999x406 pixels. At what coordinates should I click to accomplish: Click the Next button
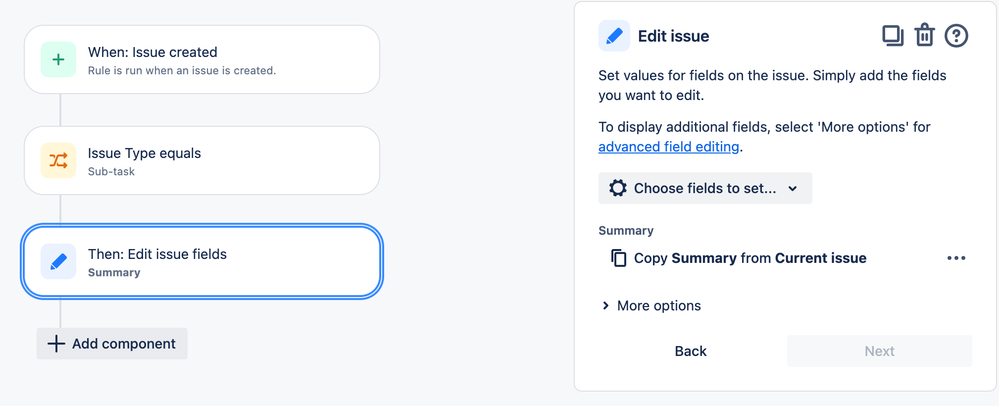click(879, 351)
